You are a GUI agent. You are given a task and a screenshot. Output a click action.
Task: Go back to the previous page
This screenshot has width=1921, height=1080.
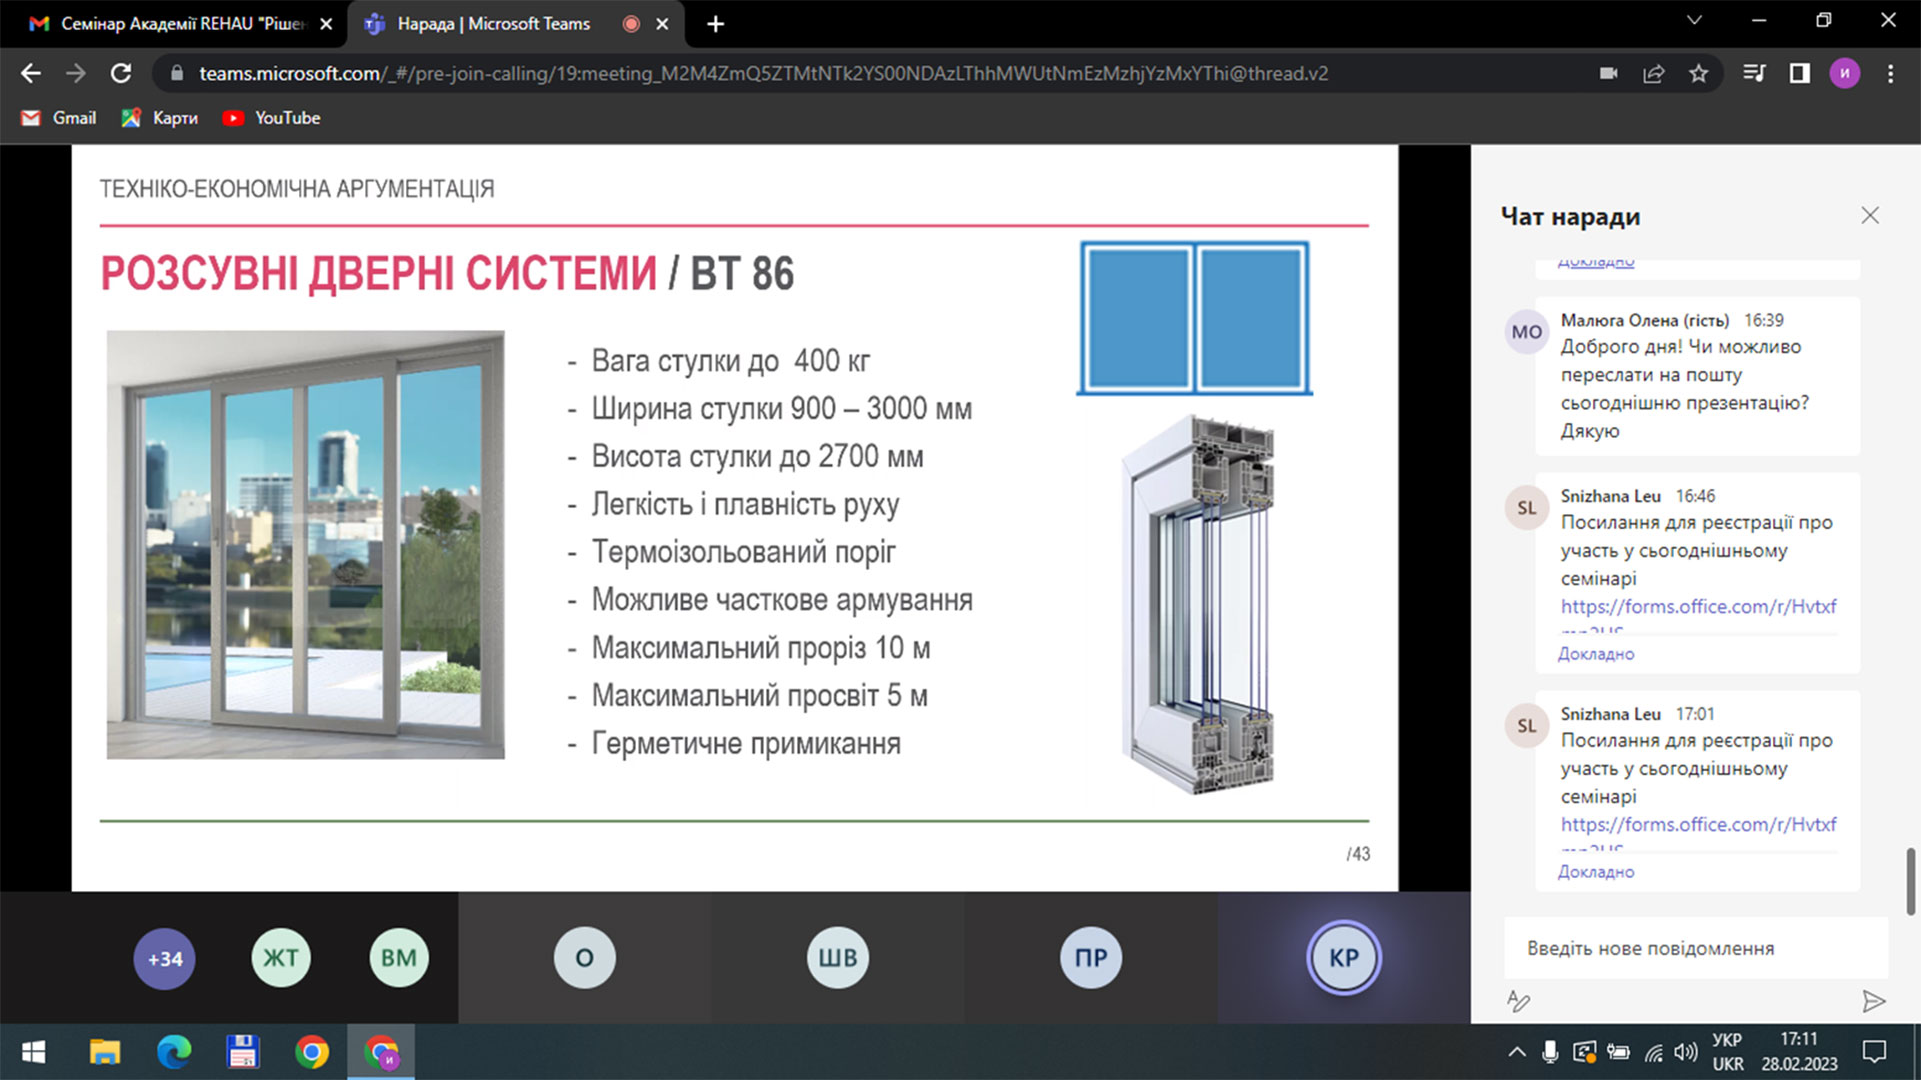pyautogui.click(x=31, y=73)
